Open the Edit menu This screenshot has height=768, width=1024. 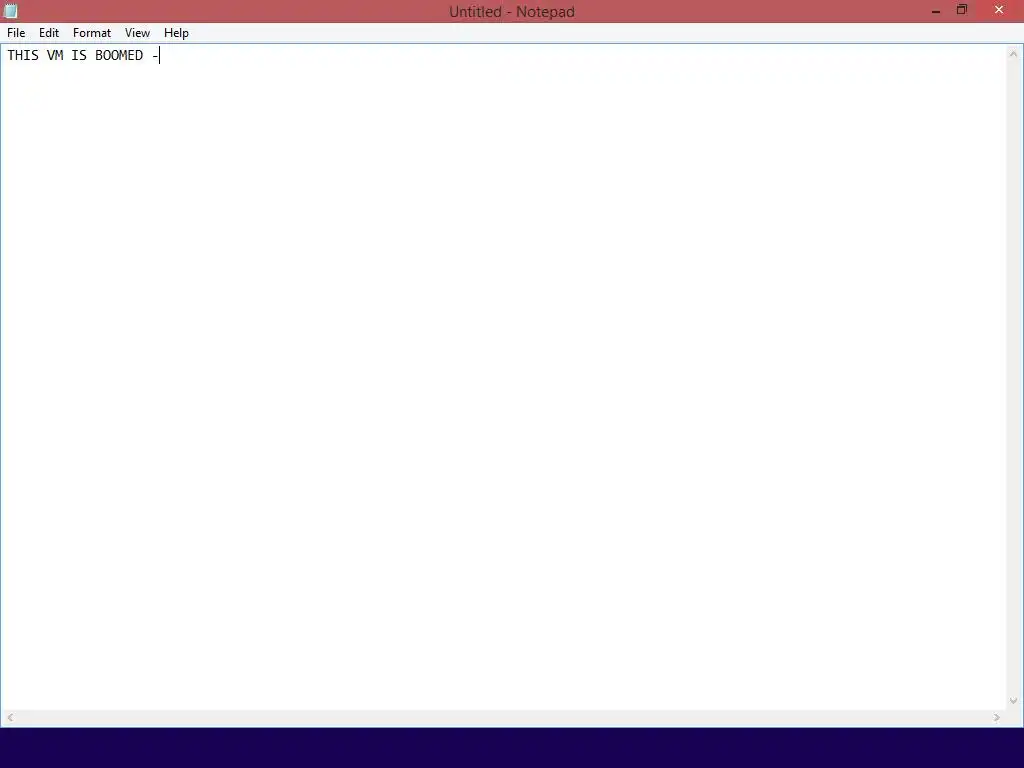tap(49, 33)
